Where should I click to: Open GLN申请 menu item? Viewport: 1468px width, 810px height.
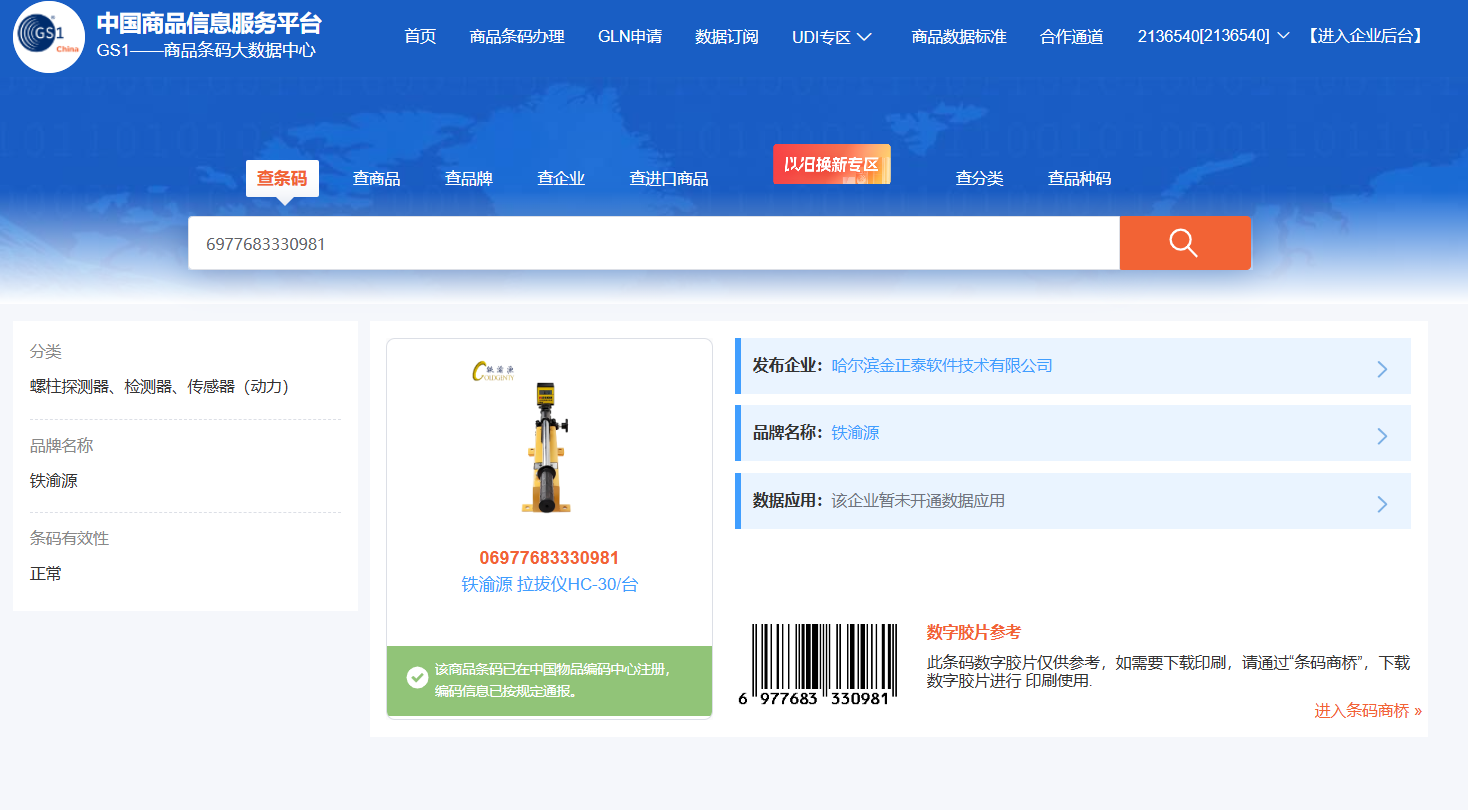(x=630, y=37)
